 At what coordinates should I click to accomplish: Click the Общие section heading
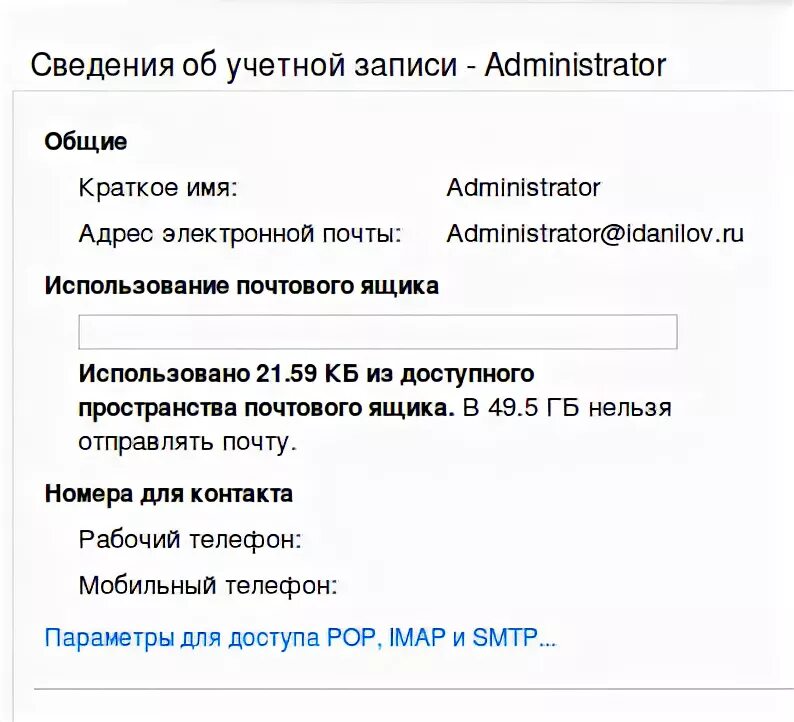point(86,142)
